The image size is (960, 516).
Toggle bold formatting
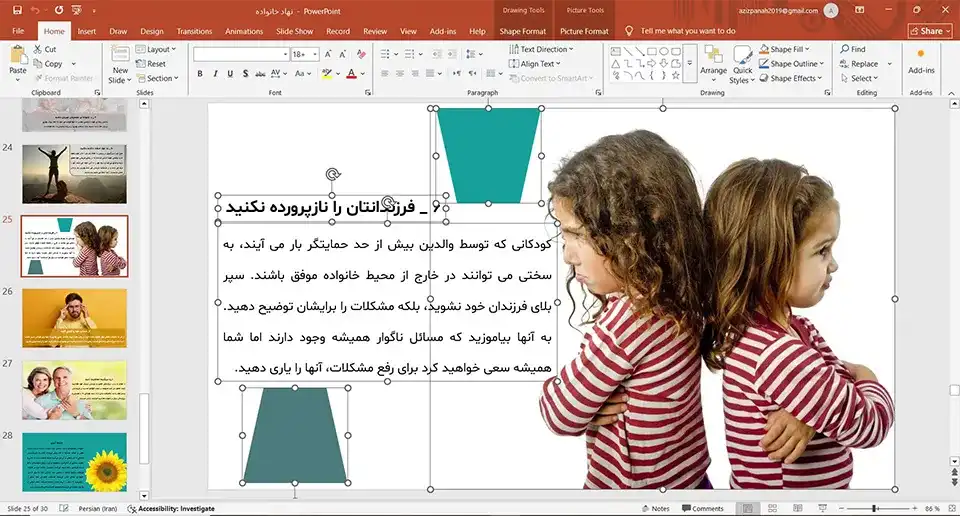200,73
